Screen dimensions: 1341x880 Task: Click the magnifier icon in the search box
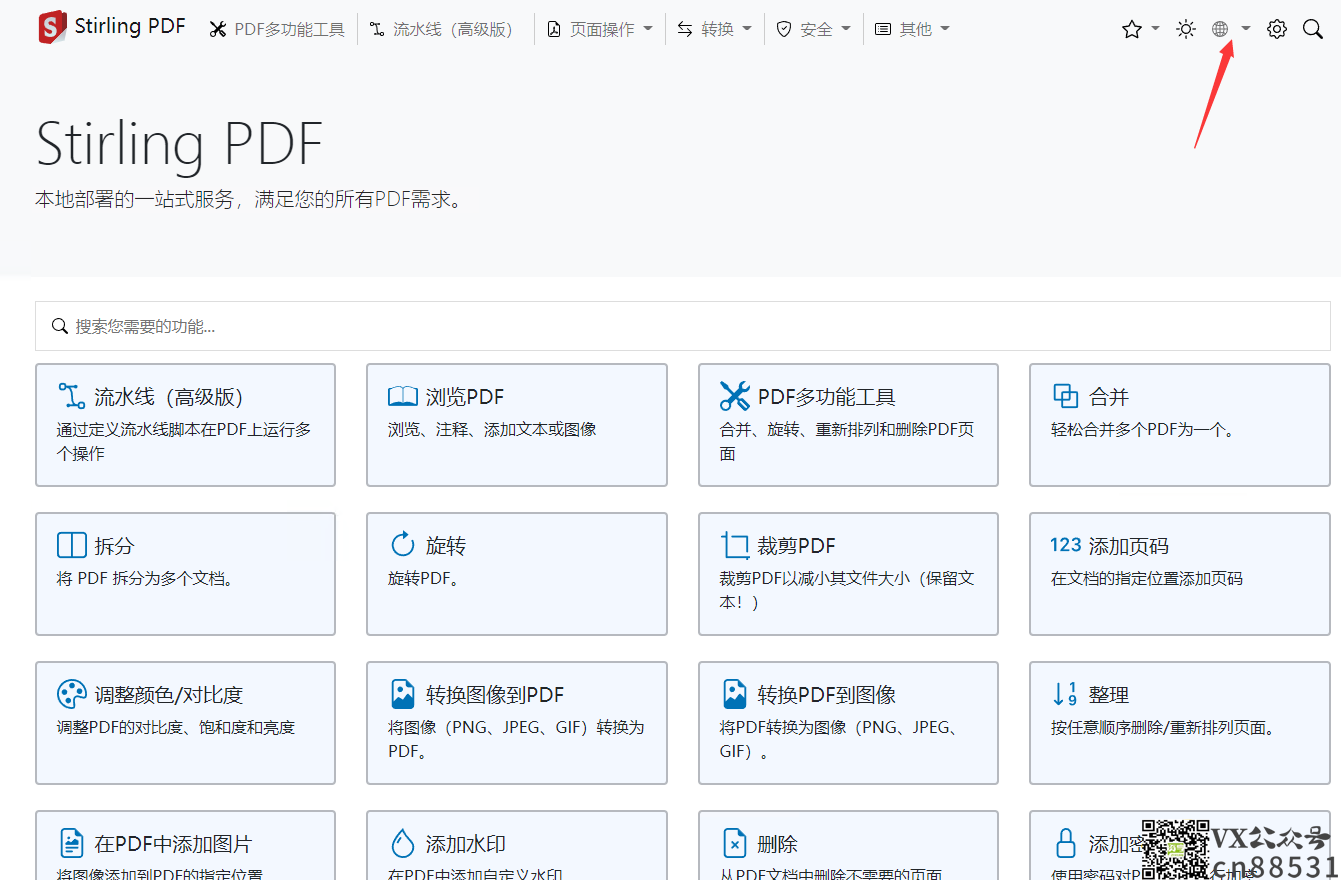(60, 326)
